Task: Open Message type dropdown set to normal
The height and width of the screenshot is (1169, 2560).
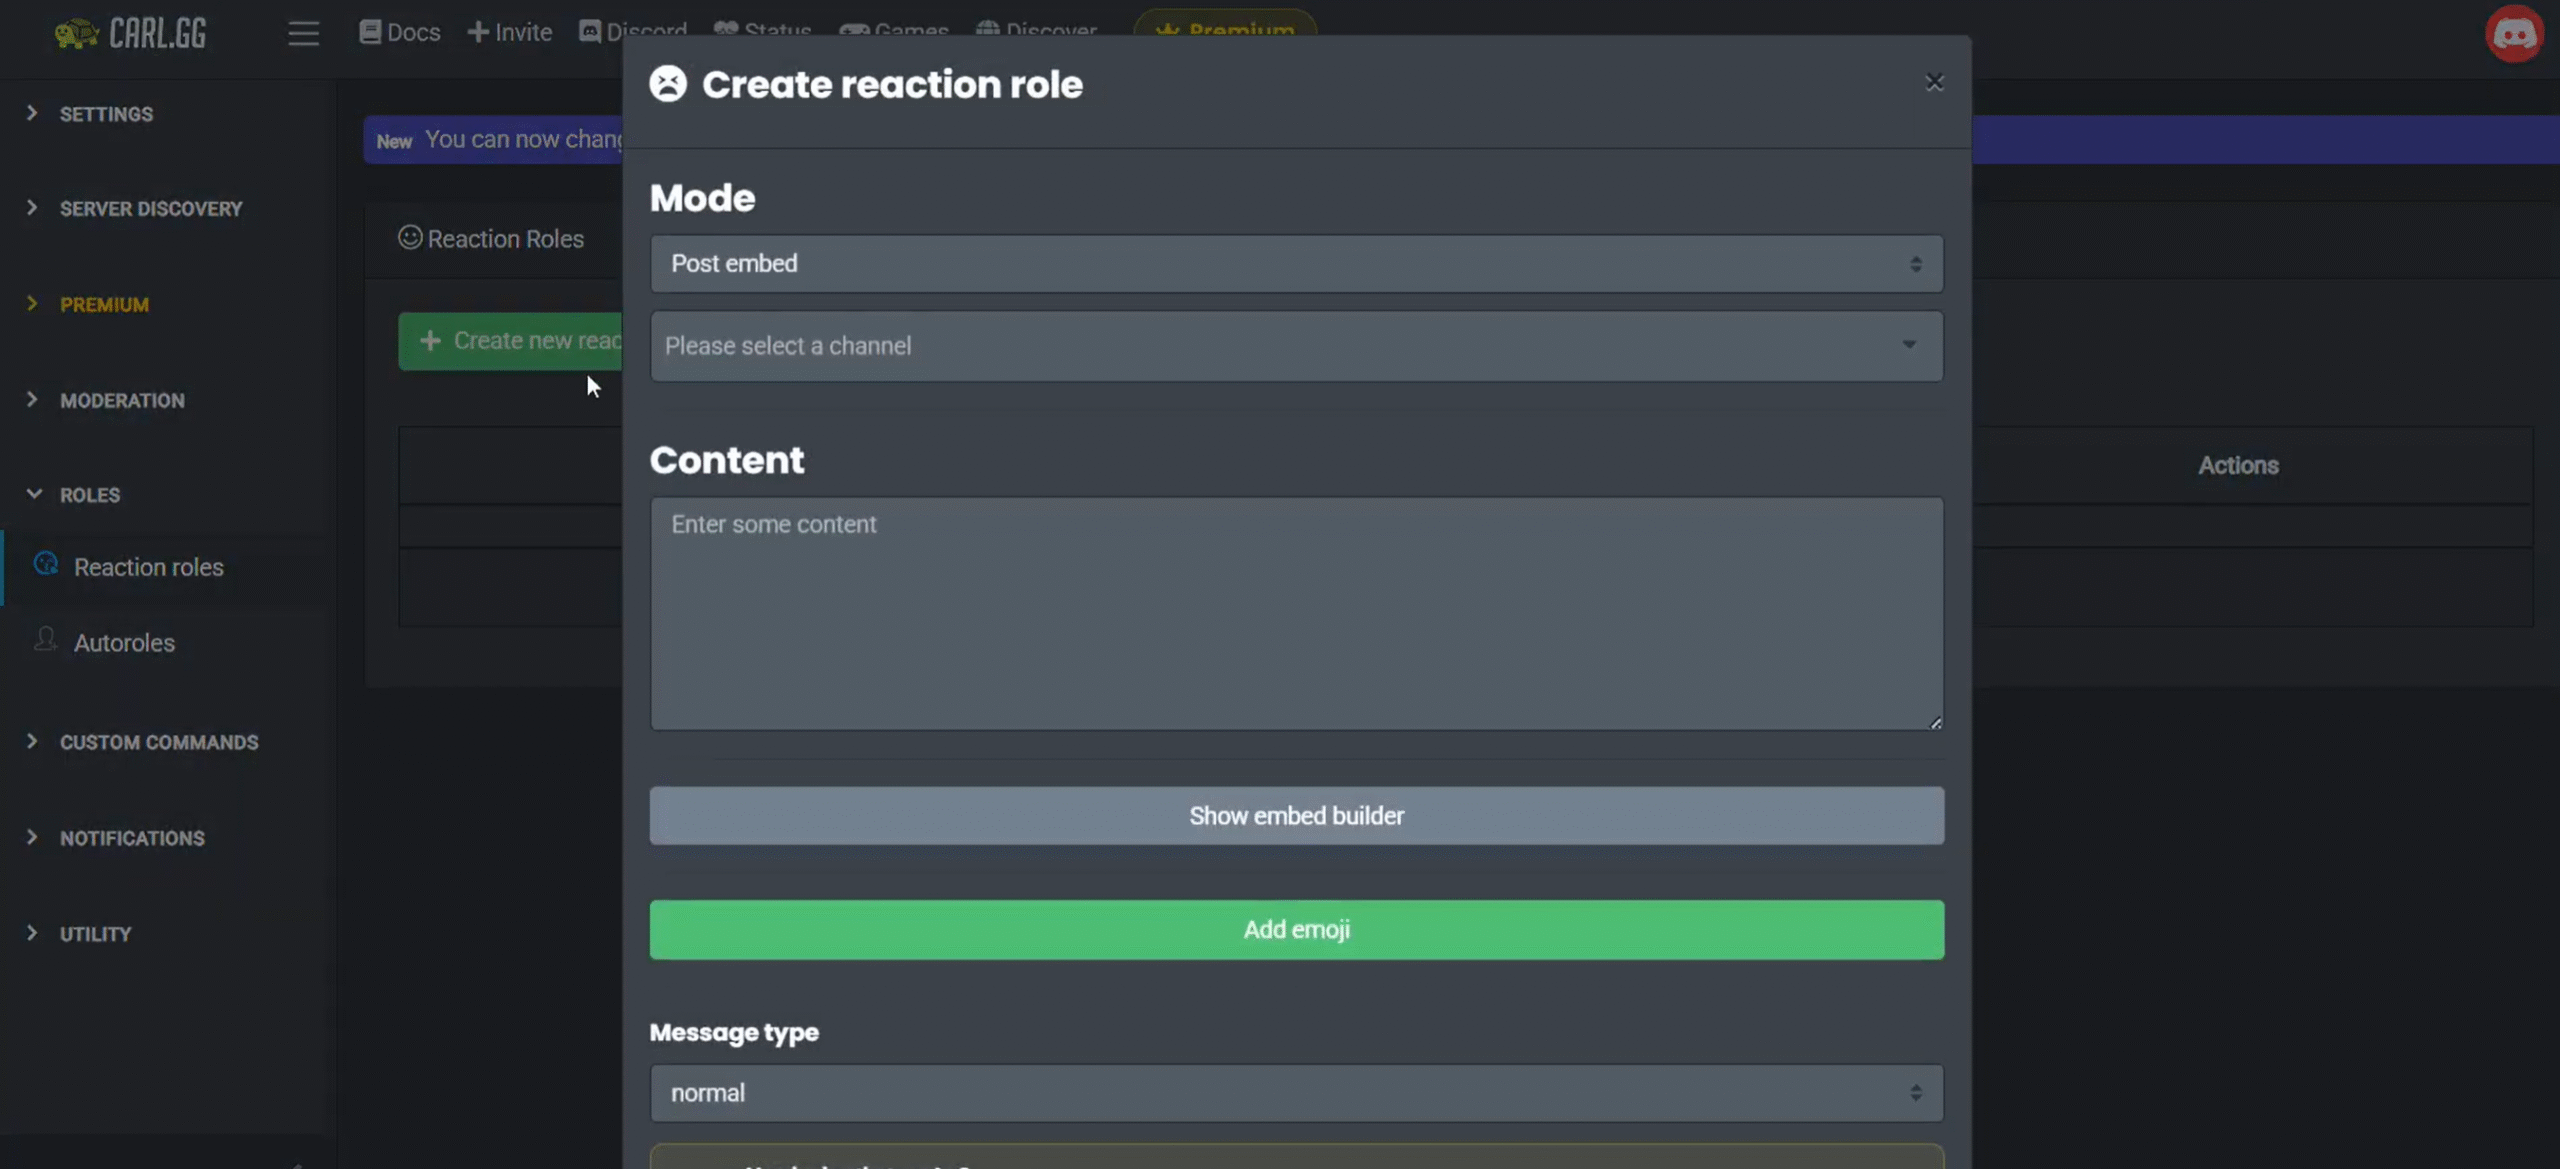Action: point(1297,1093)
